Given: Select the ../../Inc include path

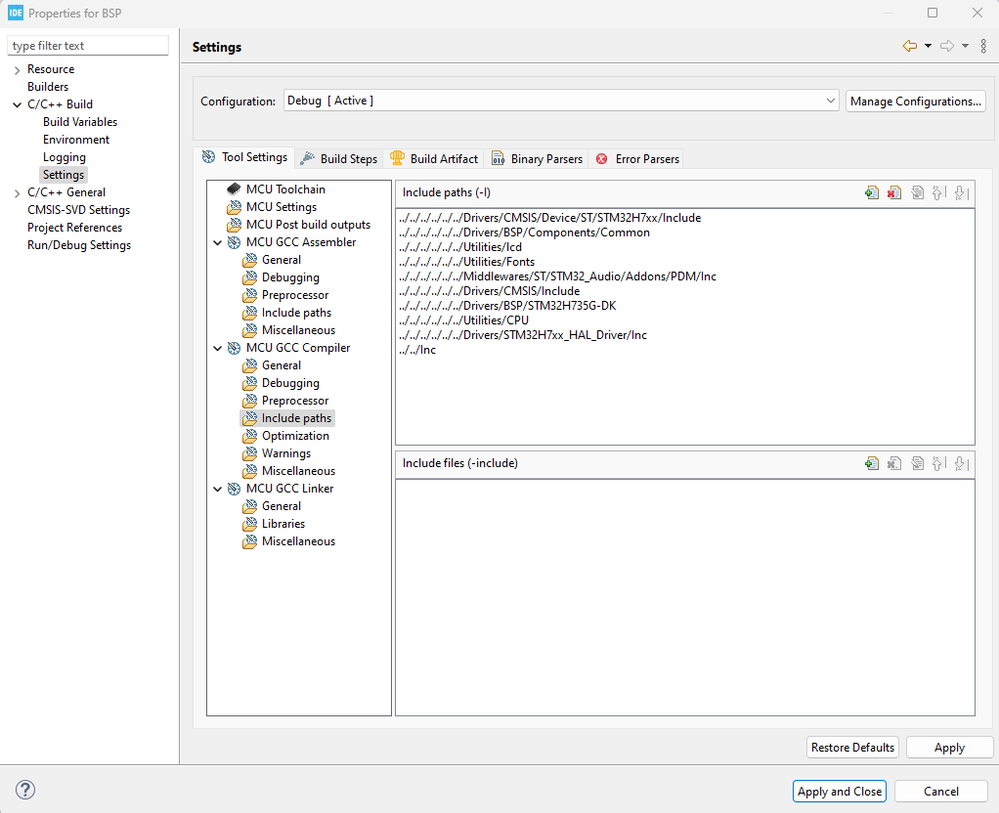Looking at the screenshot, I should point(417,350).
